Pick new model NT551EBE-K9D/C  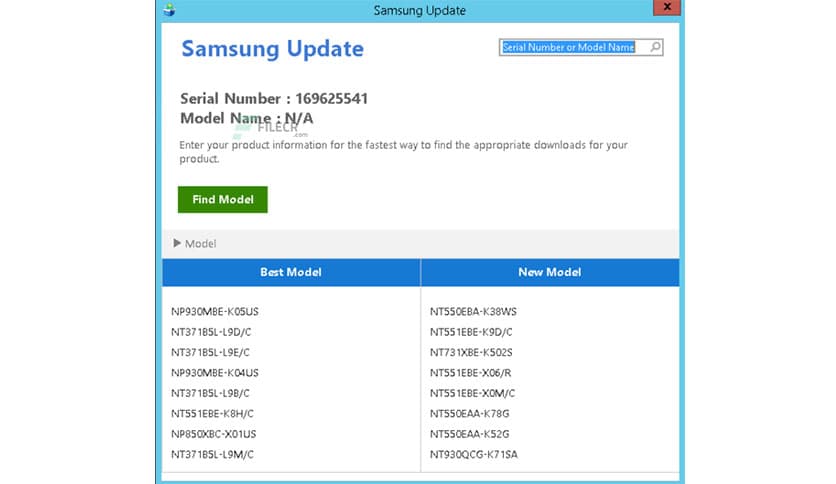tap(471, 332)
